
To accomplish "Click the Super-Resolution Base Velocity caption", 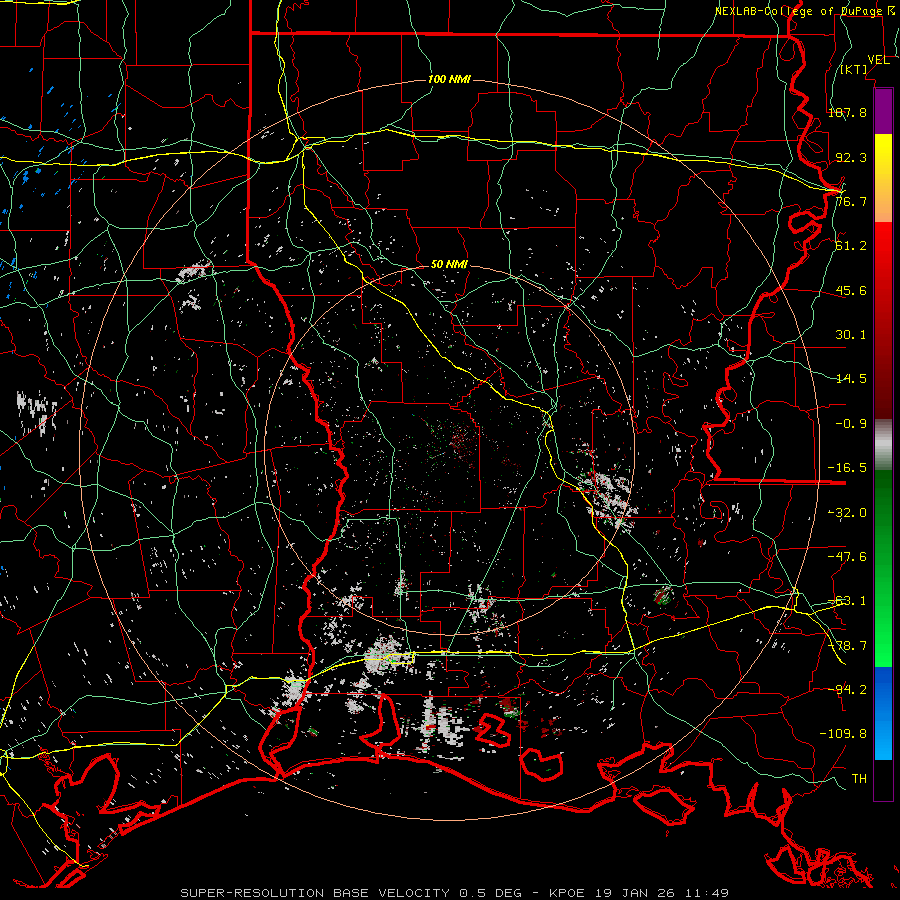I will [x=455, y=893].
